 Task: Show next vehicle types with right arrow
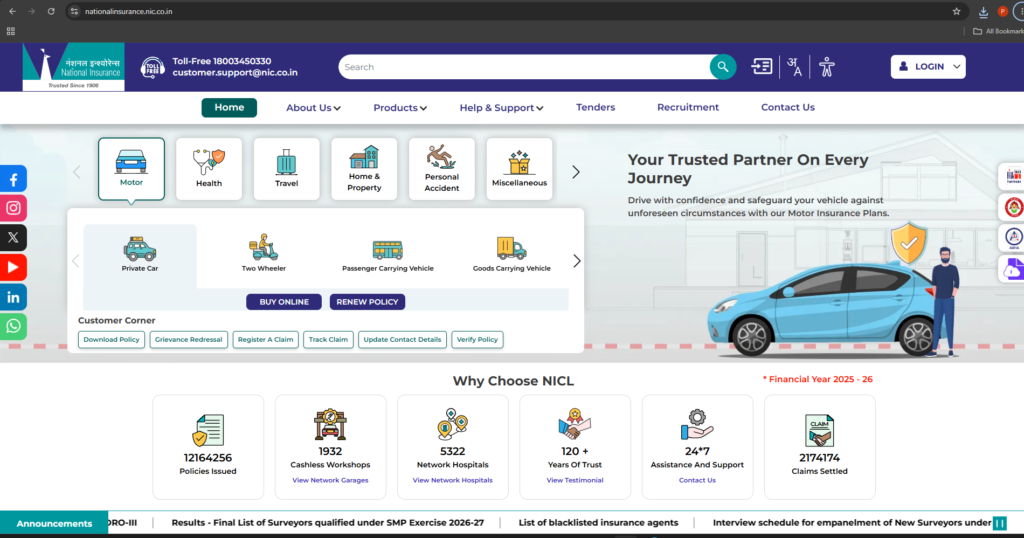click(577, 261)
